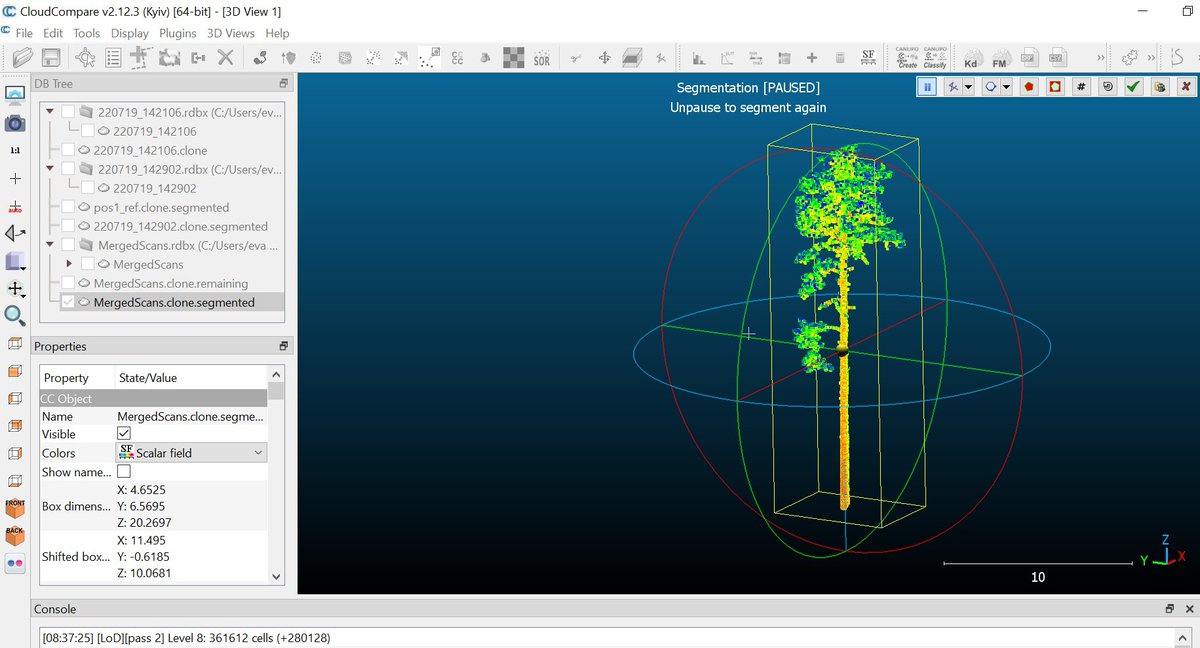Click the CANUPO Create plugin icon
Image resolution: width=1200 pixels, height=648 pixels.
click(907, 58)
